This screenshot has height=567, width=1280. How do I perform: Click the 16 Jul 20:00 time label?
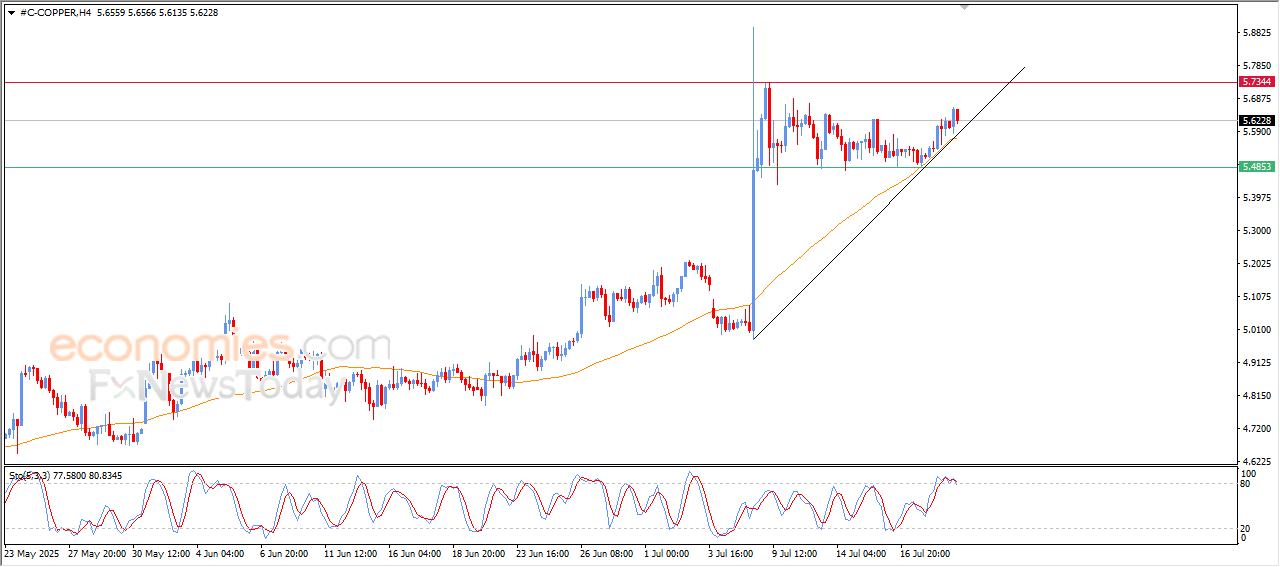tap(927, 553)
